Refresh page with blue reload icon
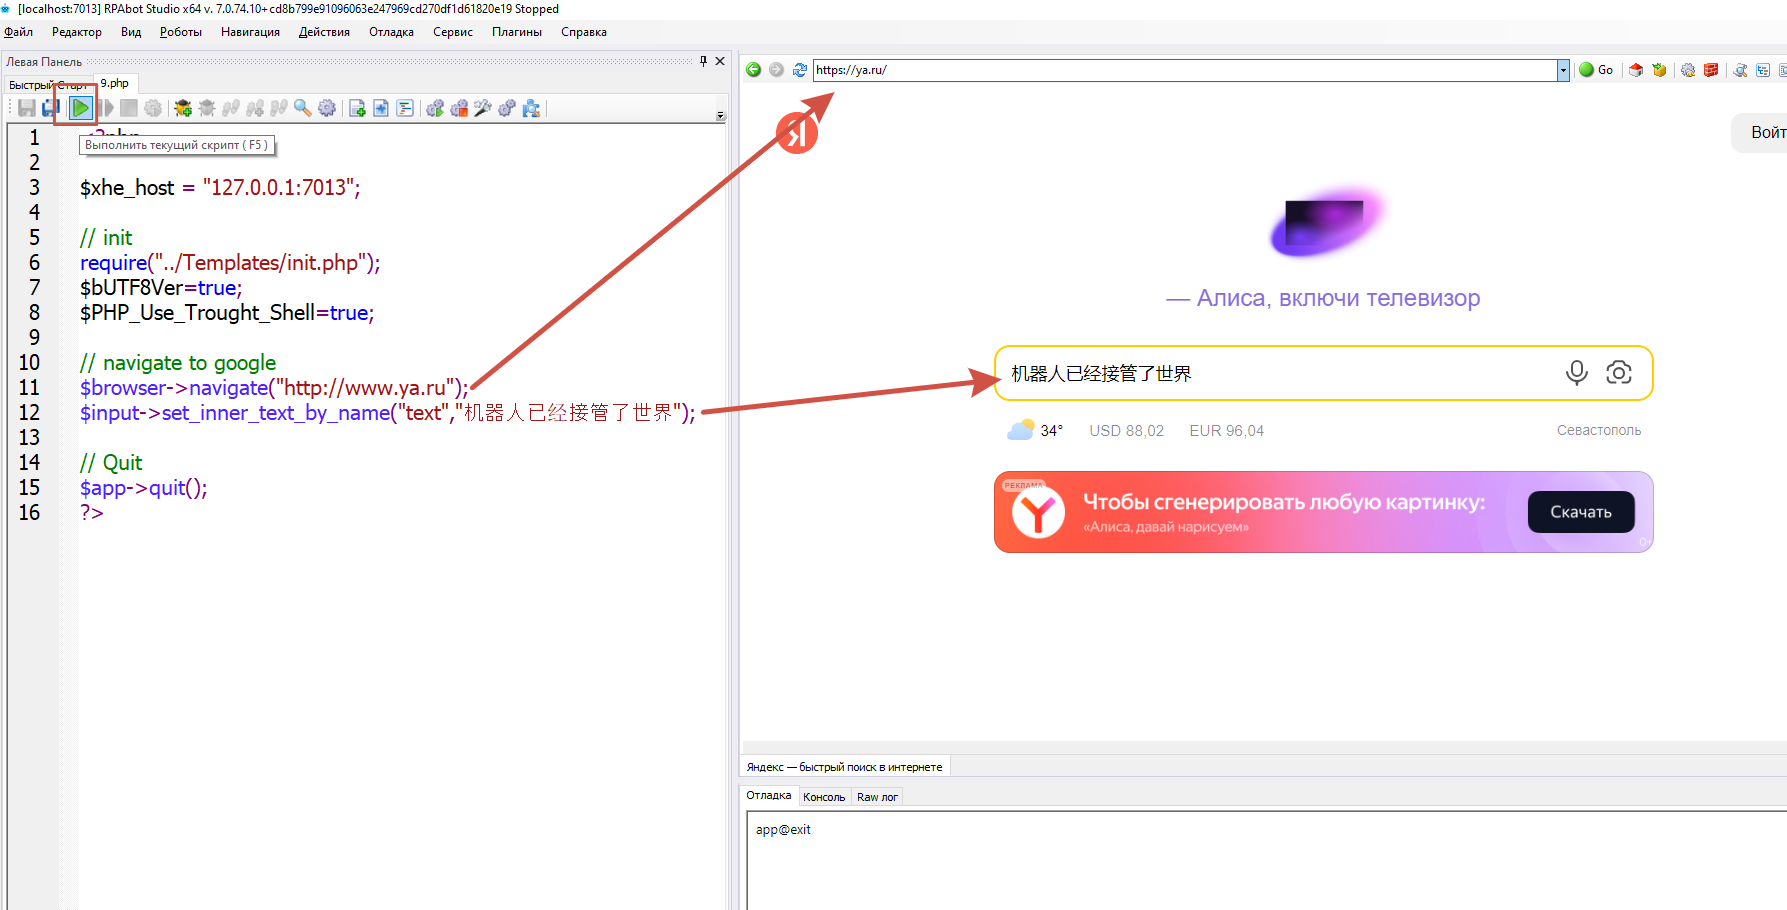This screenshot has height=910, width=1787. (x=800, y=70)
